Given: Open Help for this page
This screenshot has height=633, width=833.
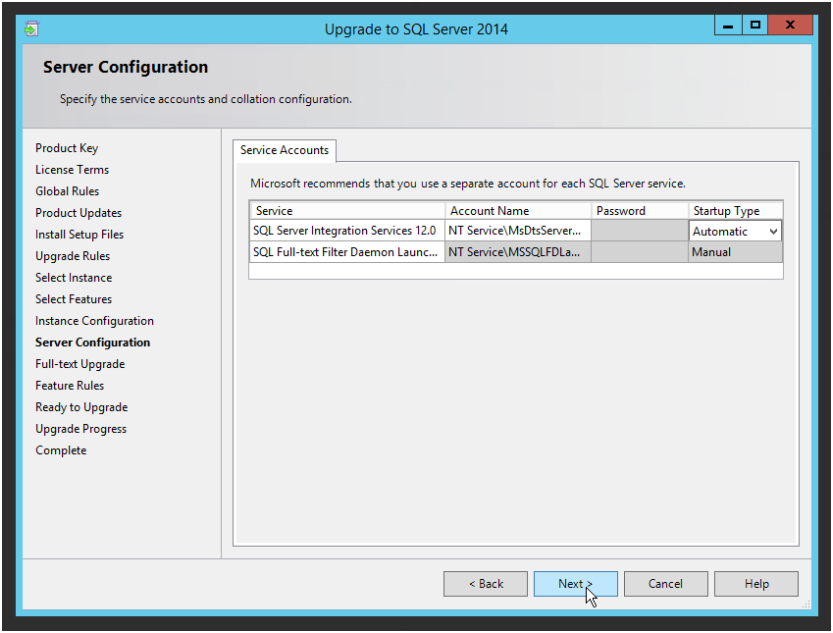Looking at the screenshot, I should click(756, 584).
